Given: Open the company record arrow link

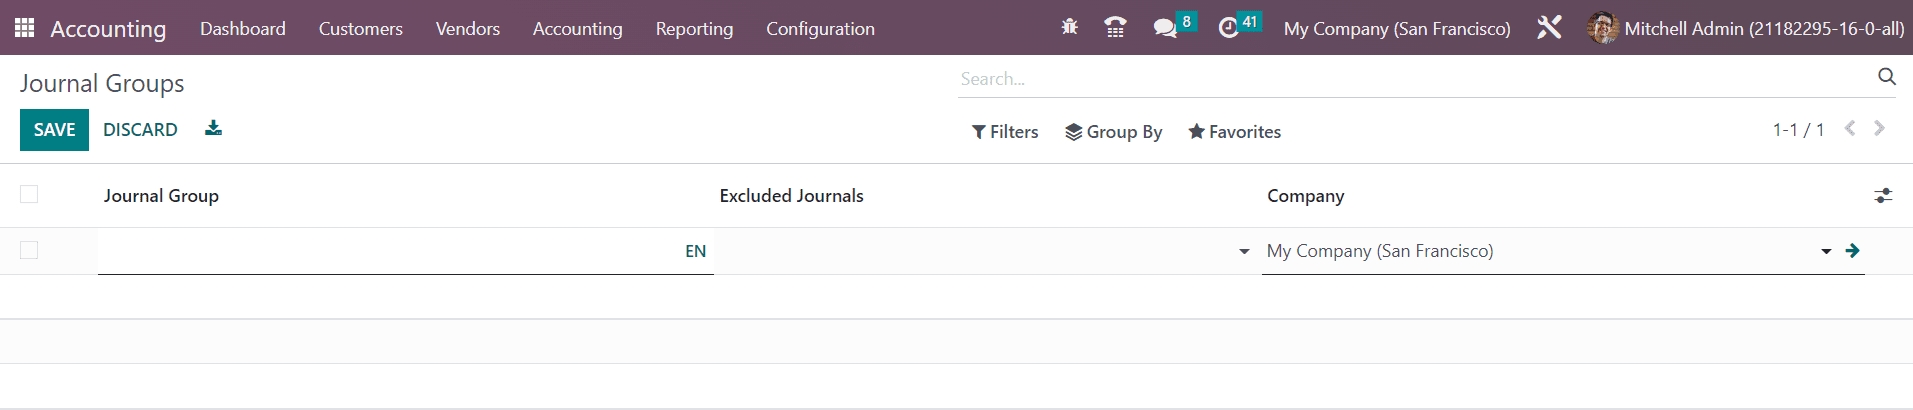Looking at the screenshot, I should point(1852,251).
